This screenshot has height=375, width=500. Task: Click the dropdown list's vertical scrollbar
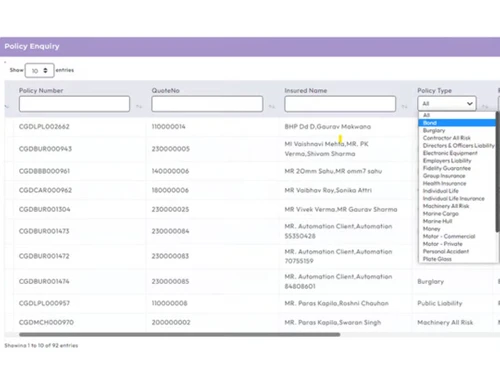click(x=498, y=172)
